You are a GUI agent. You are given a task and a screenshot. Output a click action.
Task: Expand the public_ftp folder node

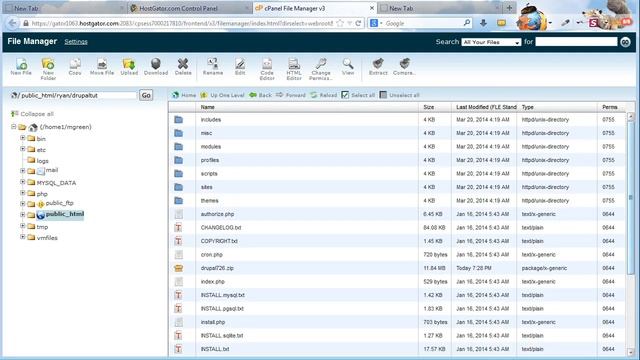[23, 203]
